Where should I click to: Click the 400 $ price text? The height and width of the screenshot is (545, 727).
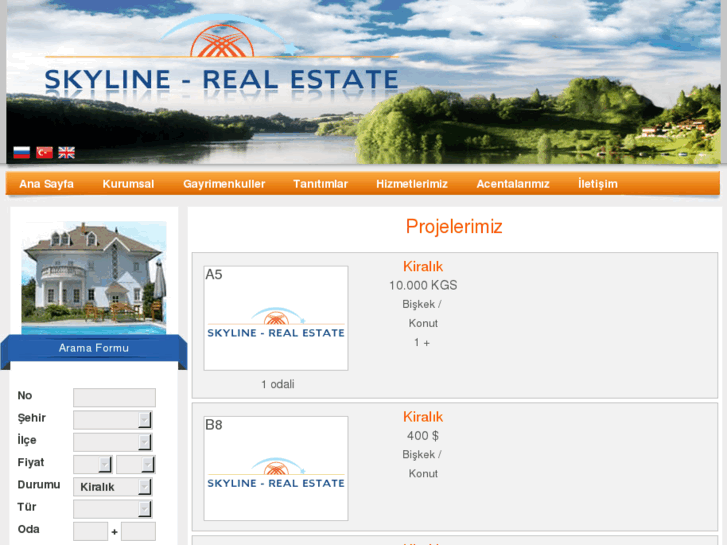[423, 436]
